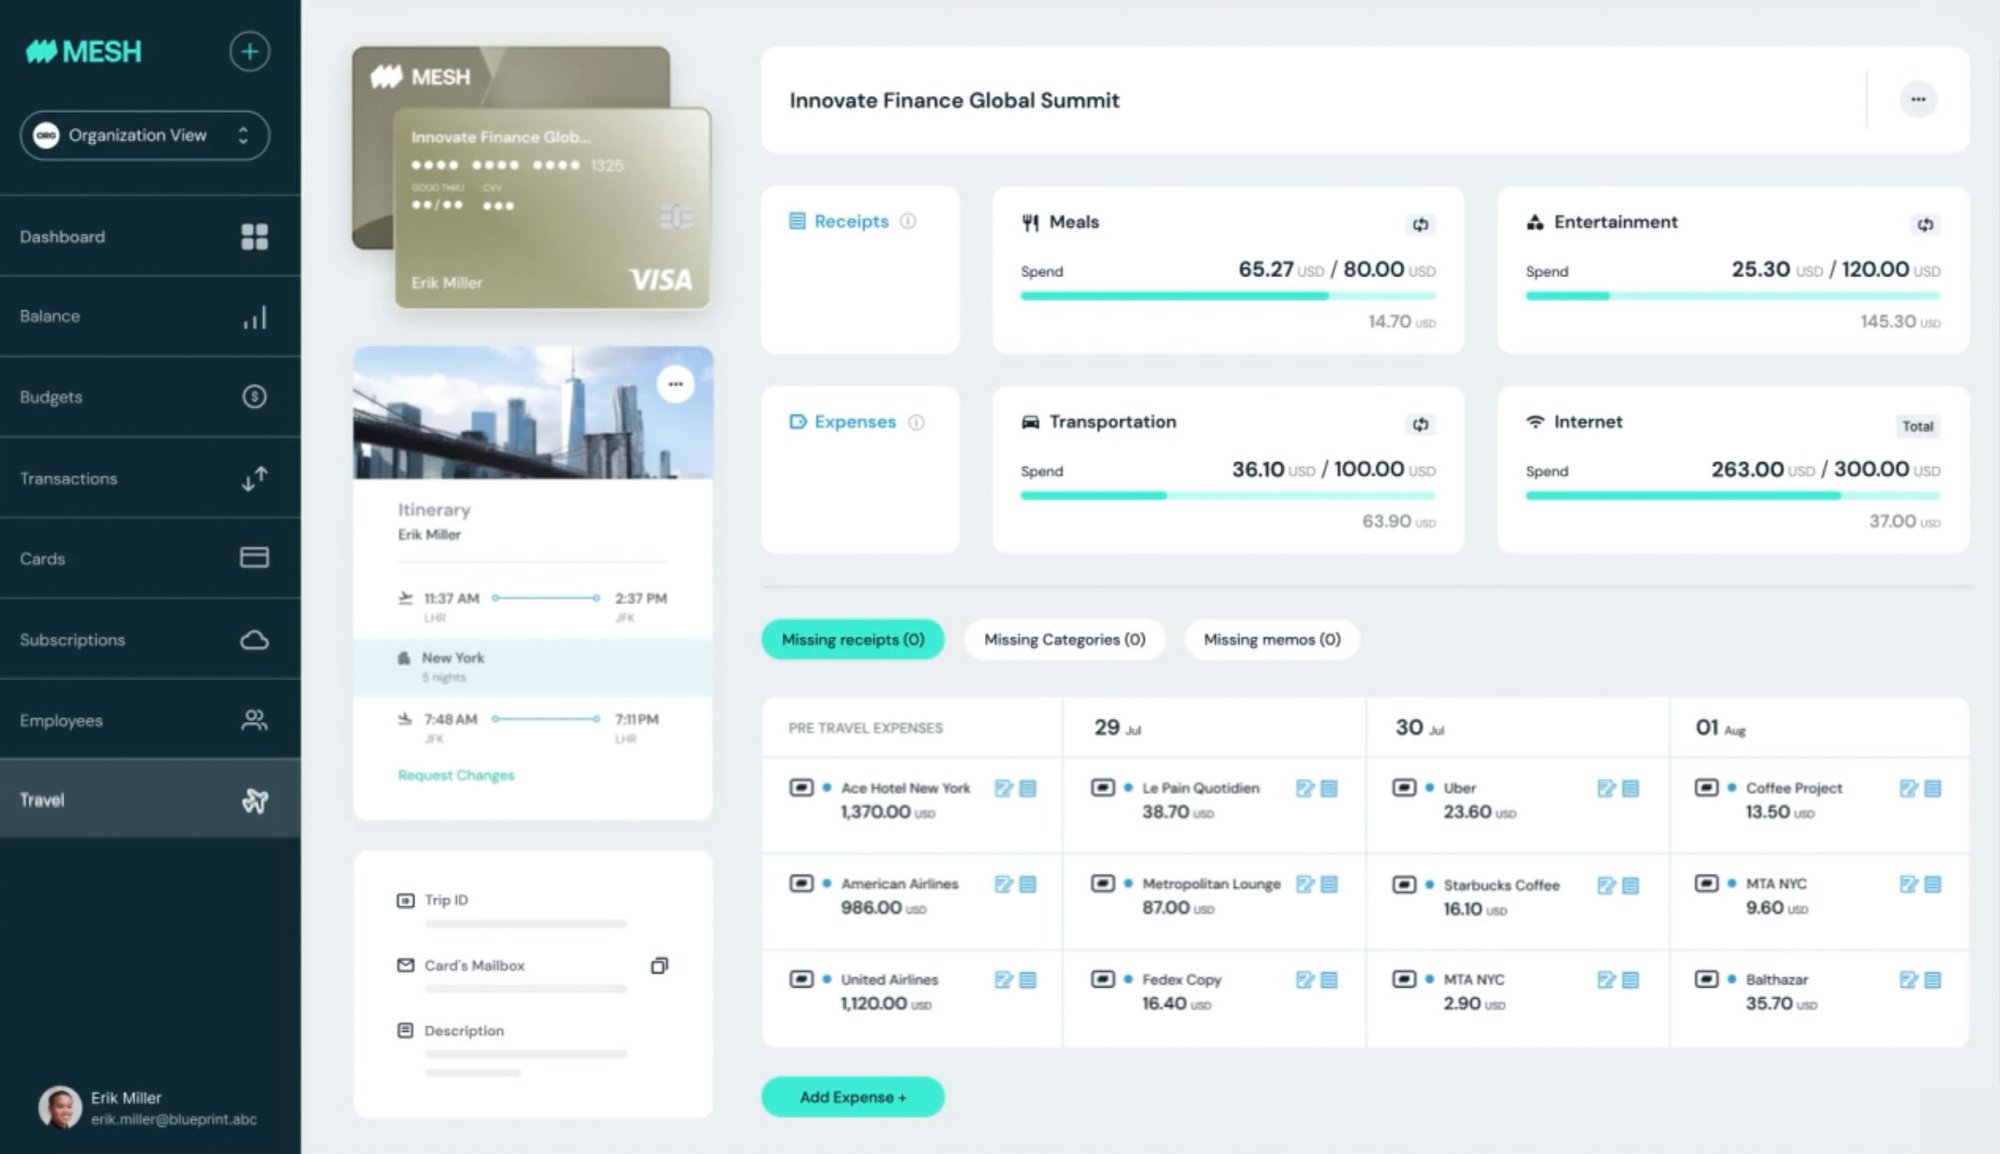
Task: Switch to the Missing Categories (0) tab
Action: (x=1064, y=639)
